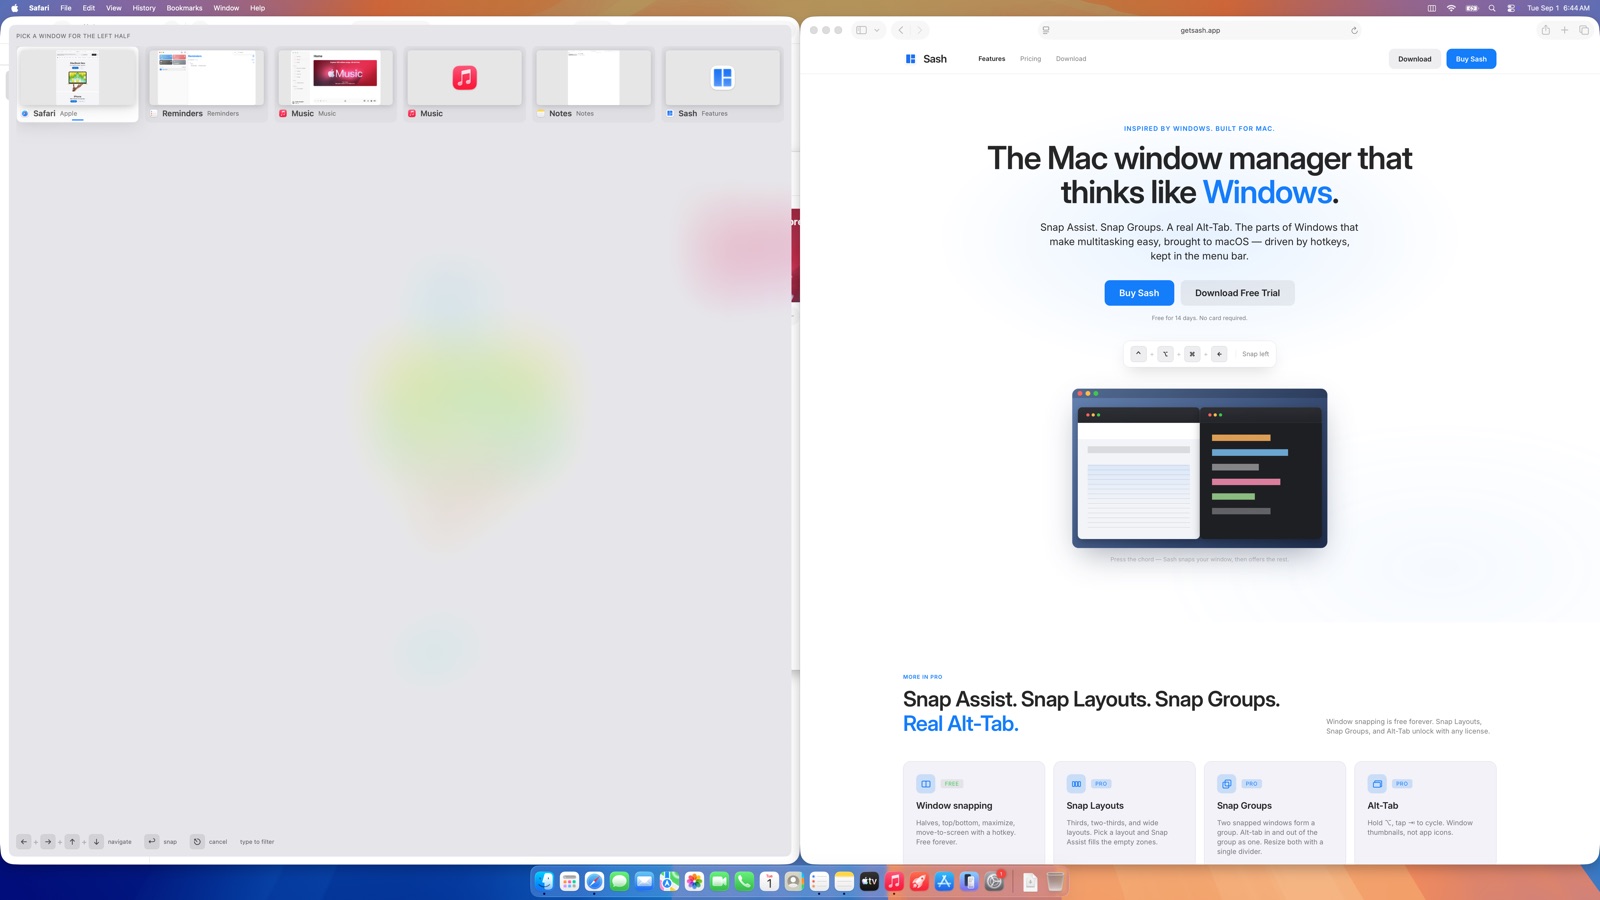Open the Share button in Safari toolbar
This screenshot has height=900, width=1600.
coord(1545,30)
